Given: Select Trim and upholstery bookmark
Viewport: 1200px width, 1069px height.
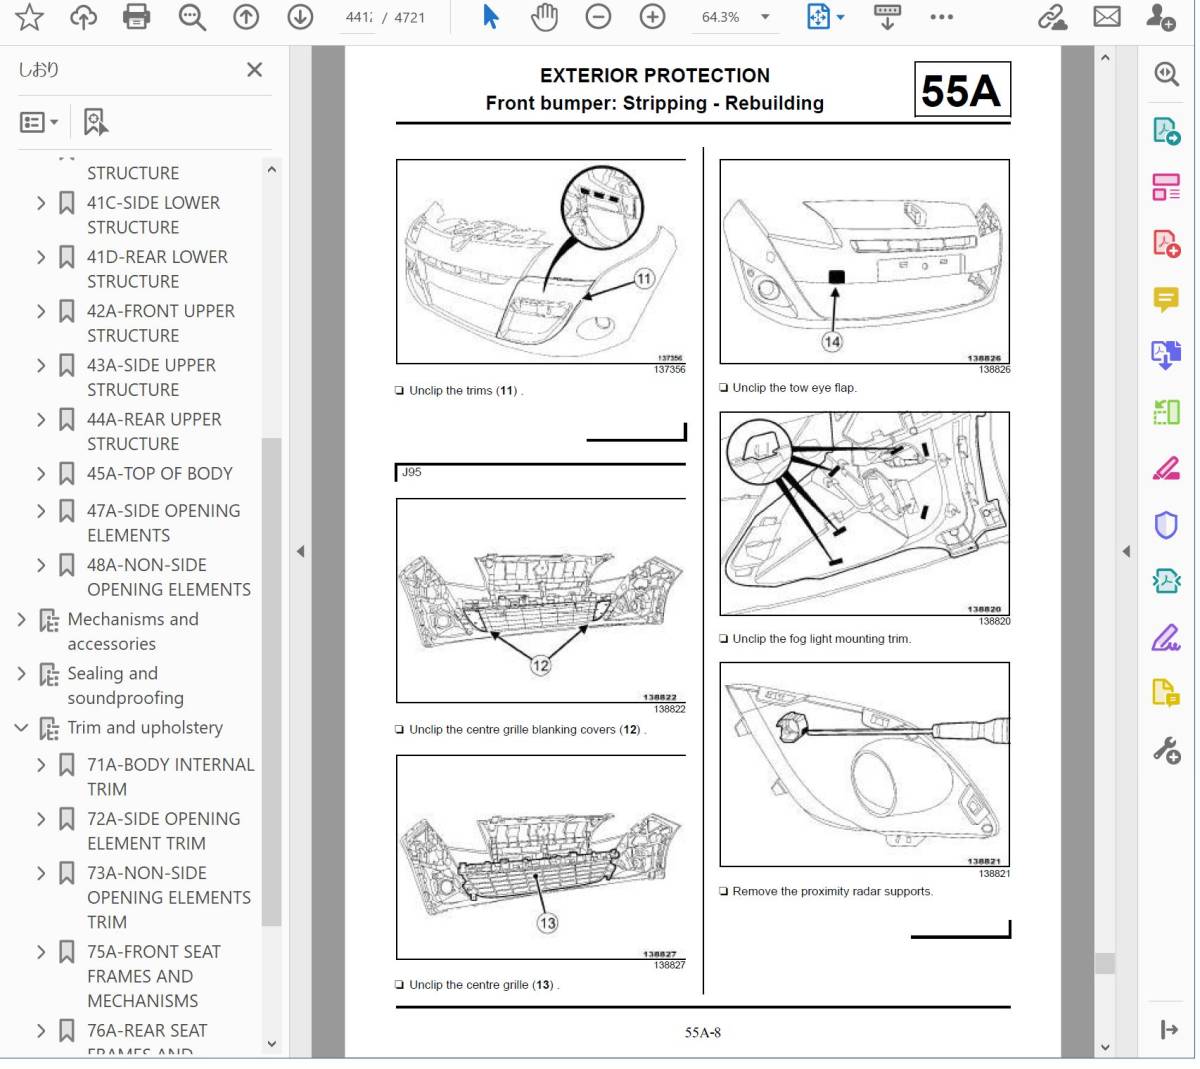Looking at the screenshot, I should pyautogui.click(x=145, y=728).
